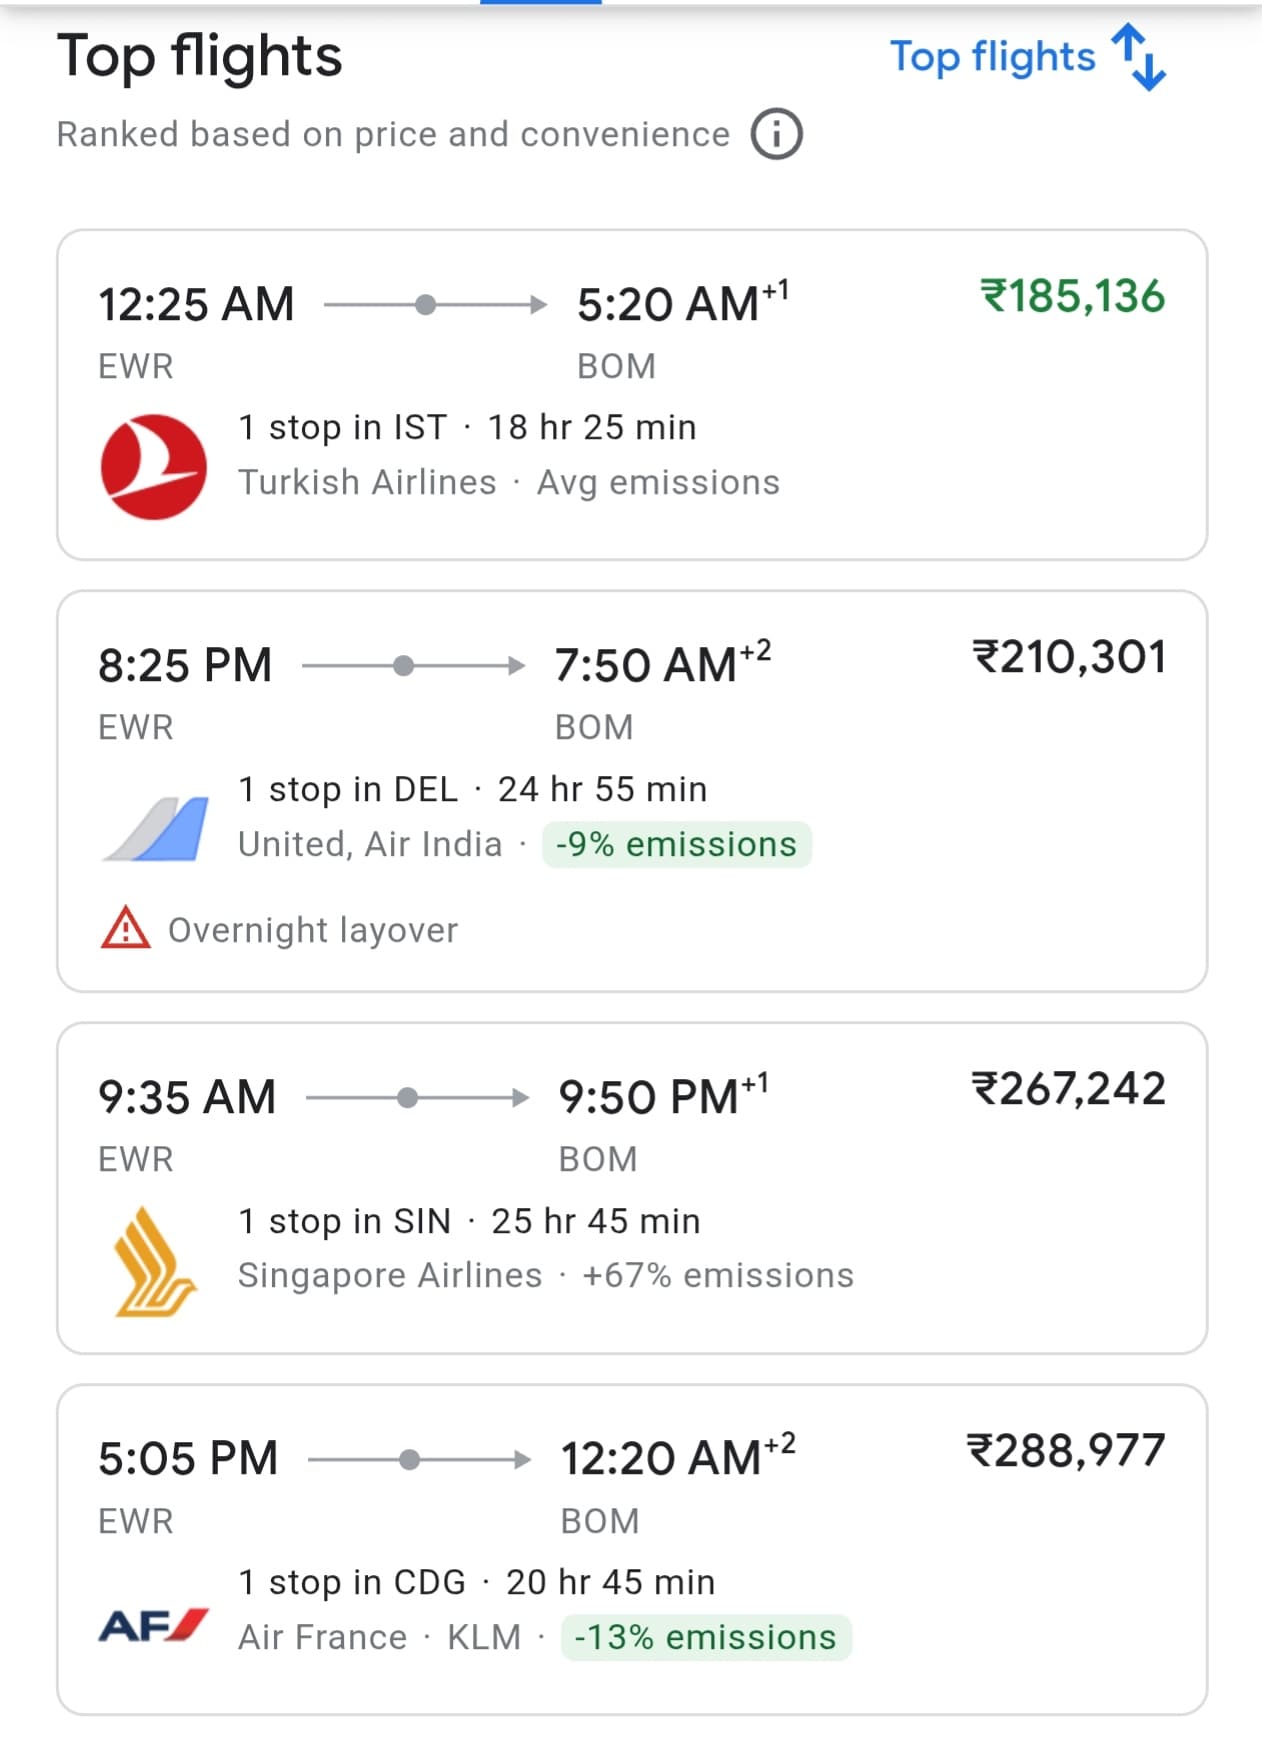
Task: Click the -13% emissions badge
Action: (705, 1638)
